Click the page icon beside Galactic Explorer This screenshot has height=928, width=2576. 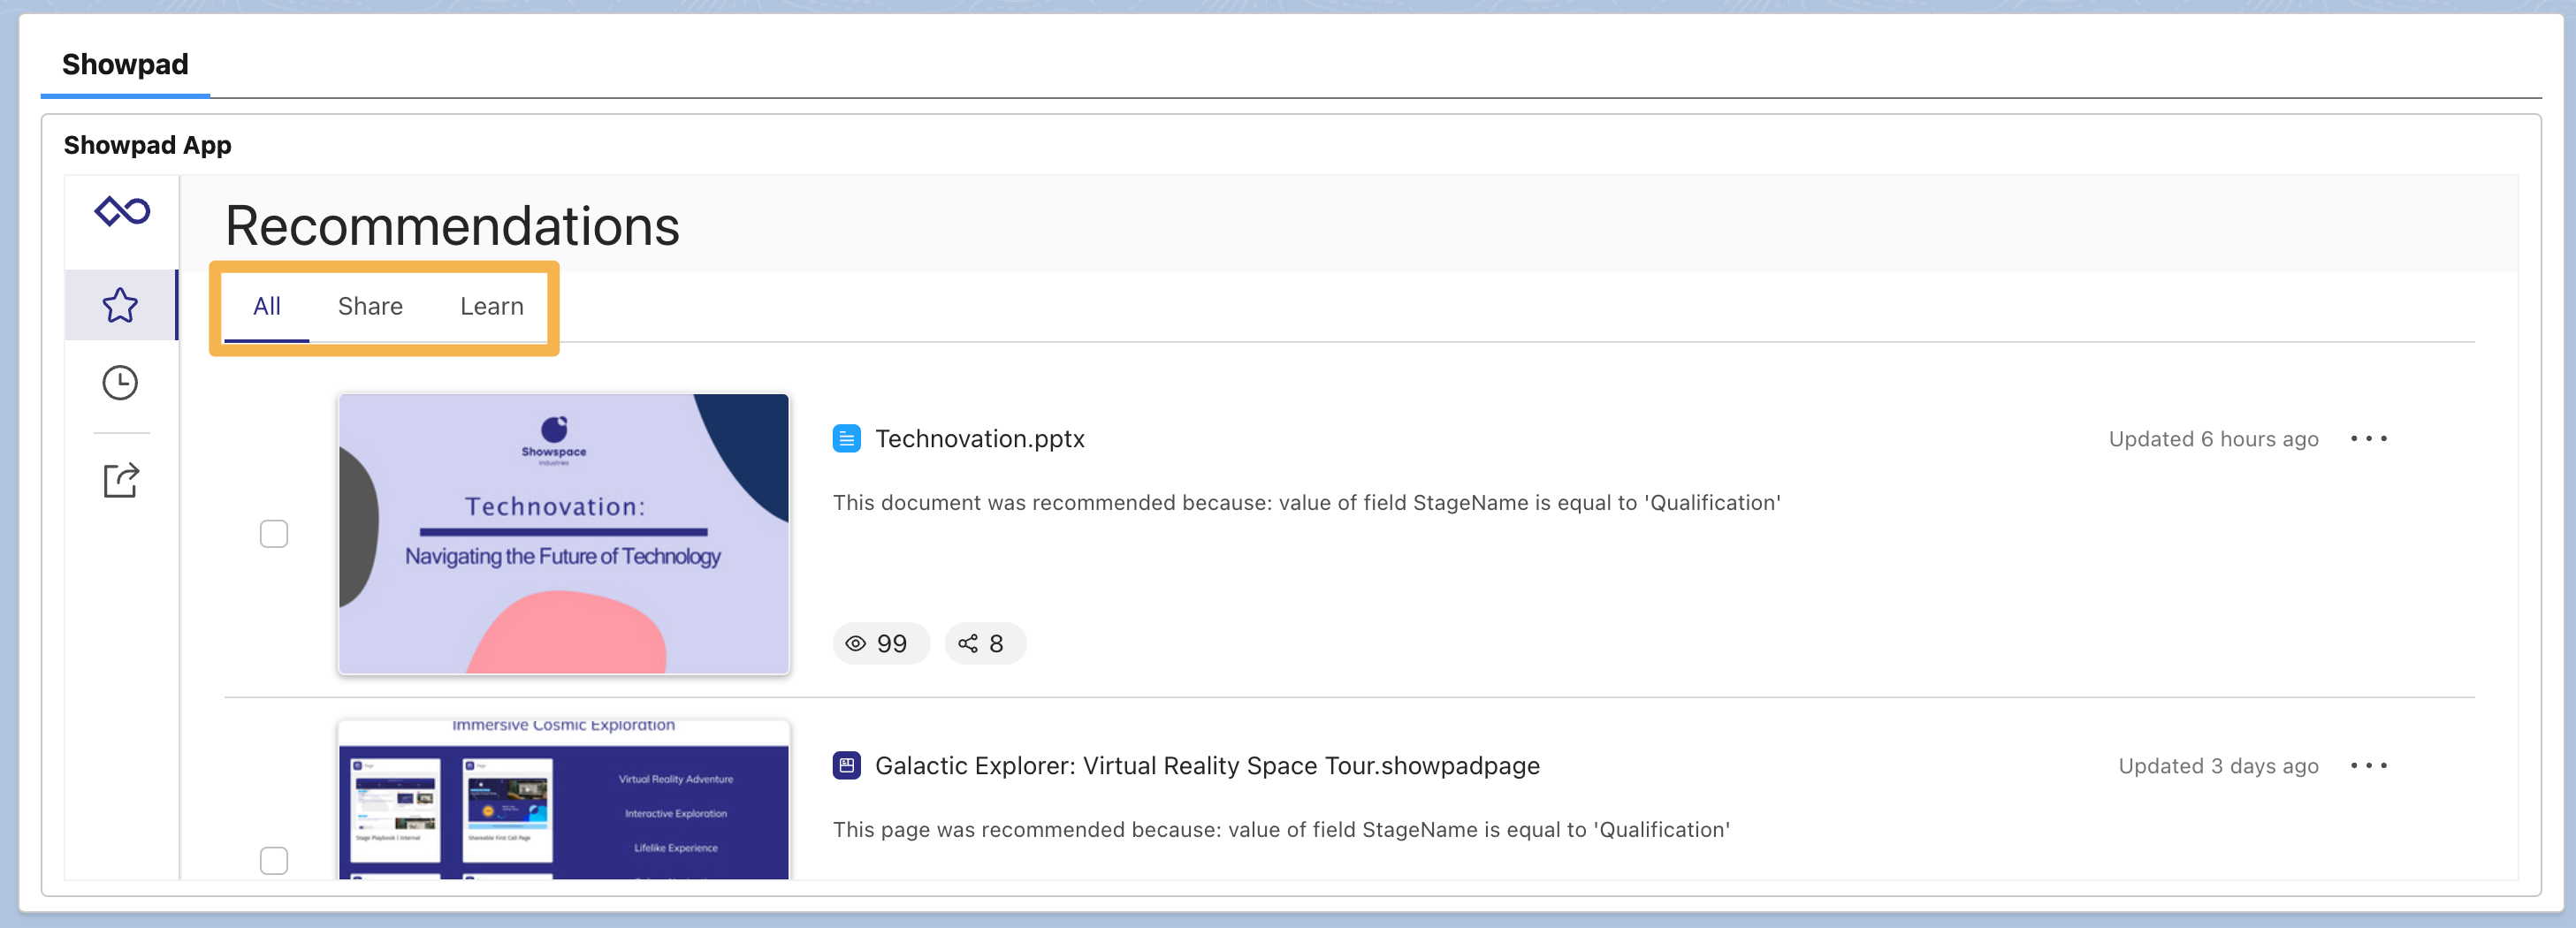tap(847, 765)
